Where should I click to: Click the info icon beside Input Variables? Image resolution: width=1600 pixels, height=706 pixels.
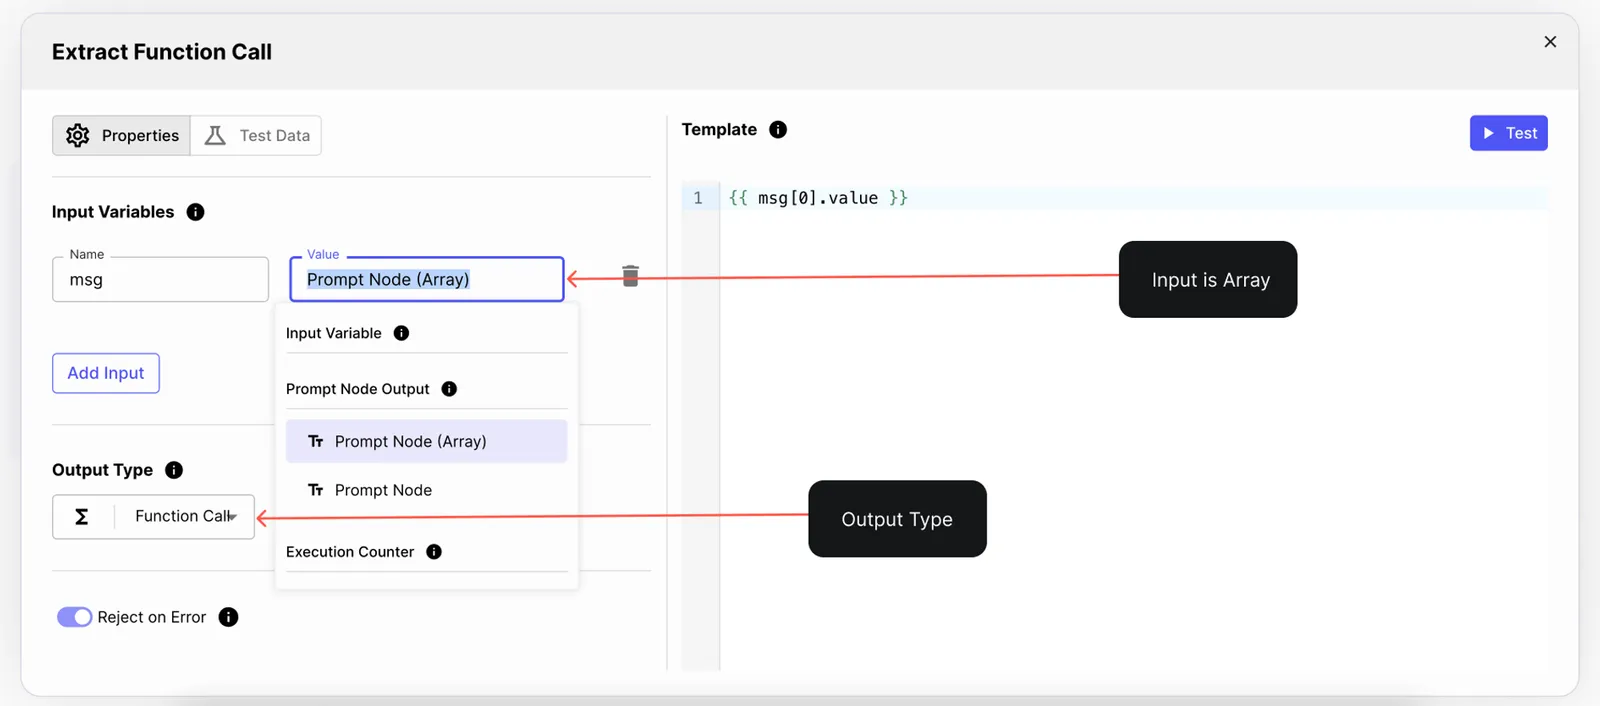pos(196,212)
